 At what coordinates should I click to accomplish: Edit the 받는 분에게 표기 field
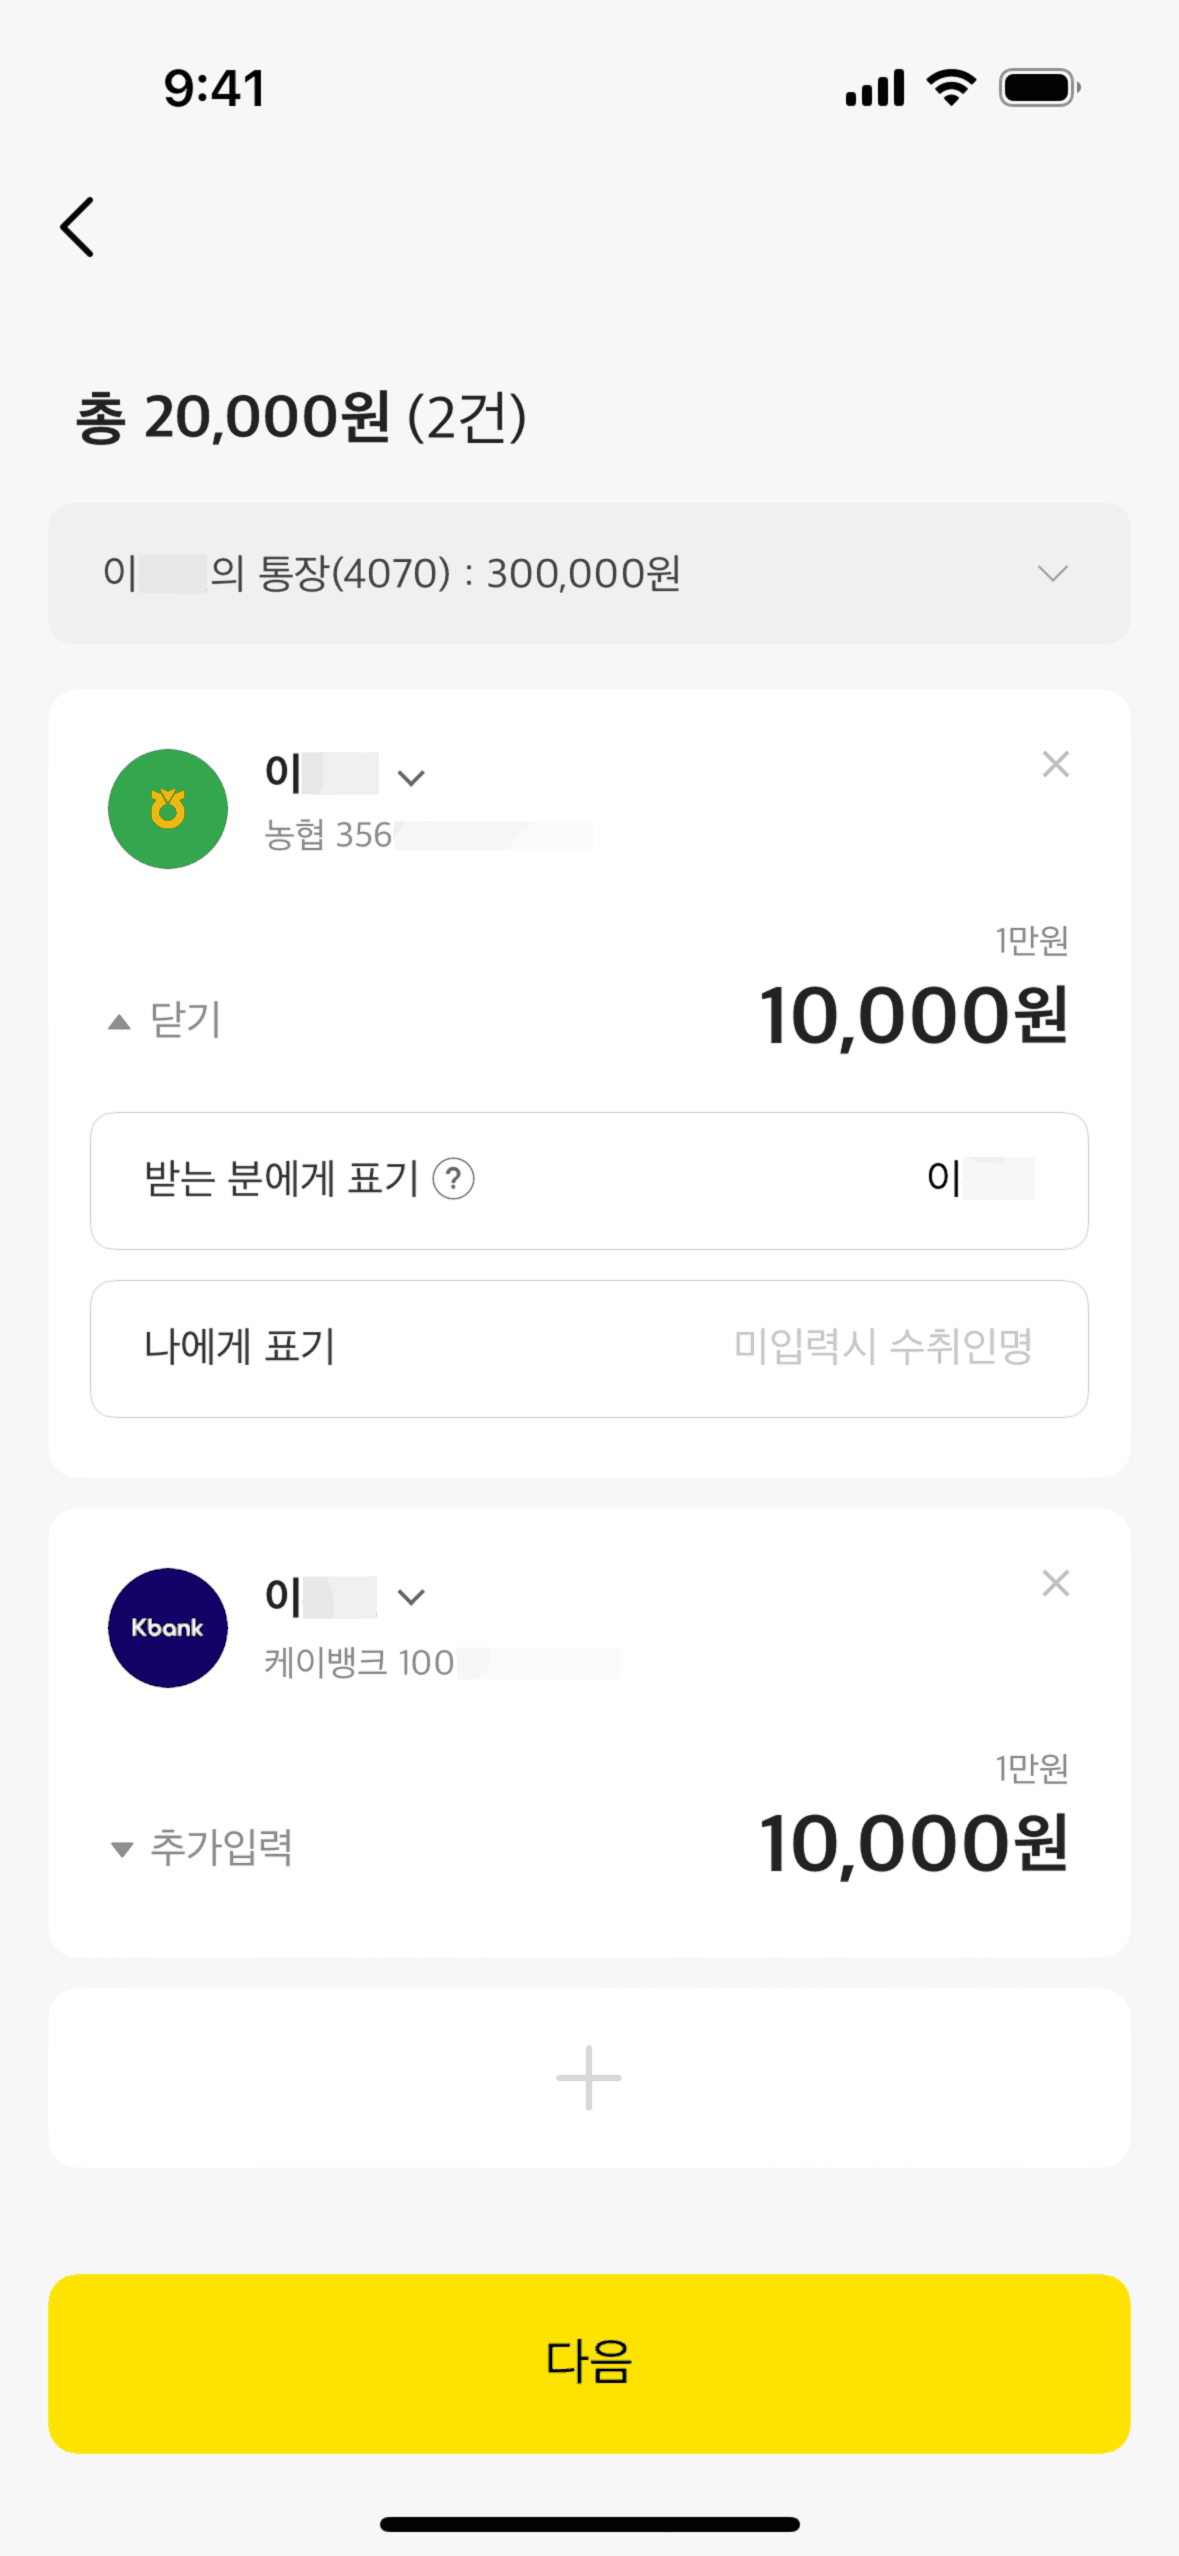point(589,1180)
